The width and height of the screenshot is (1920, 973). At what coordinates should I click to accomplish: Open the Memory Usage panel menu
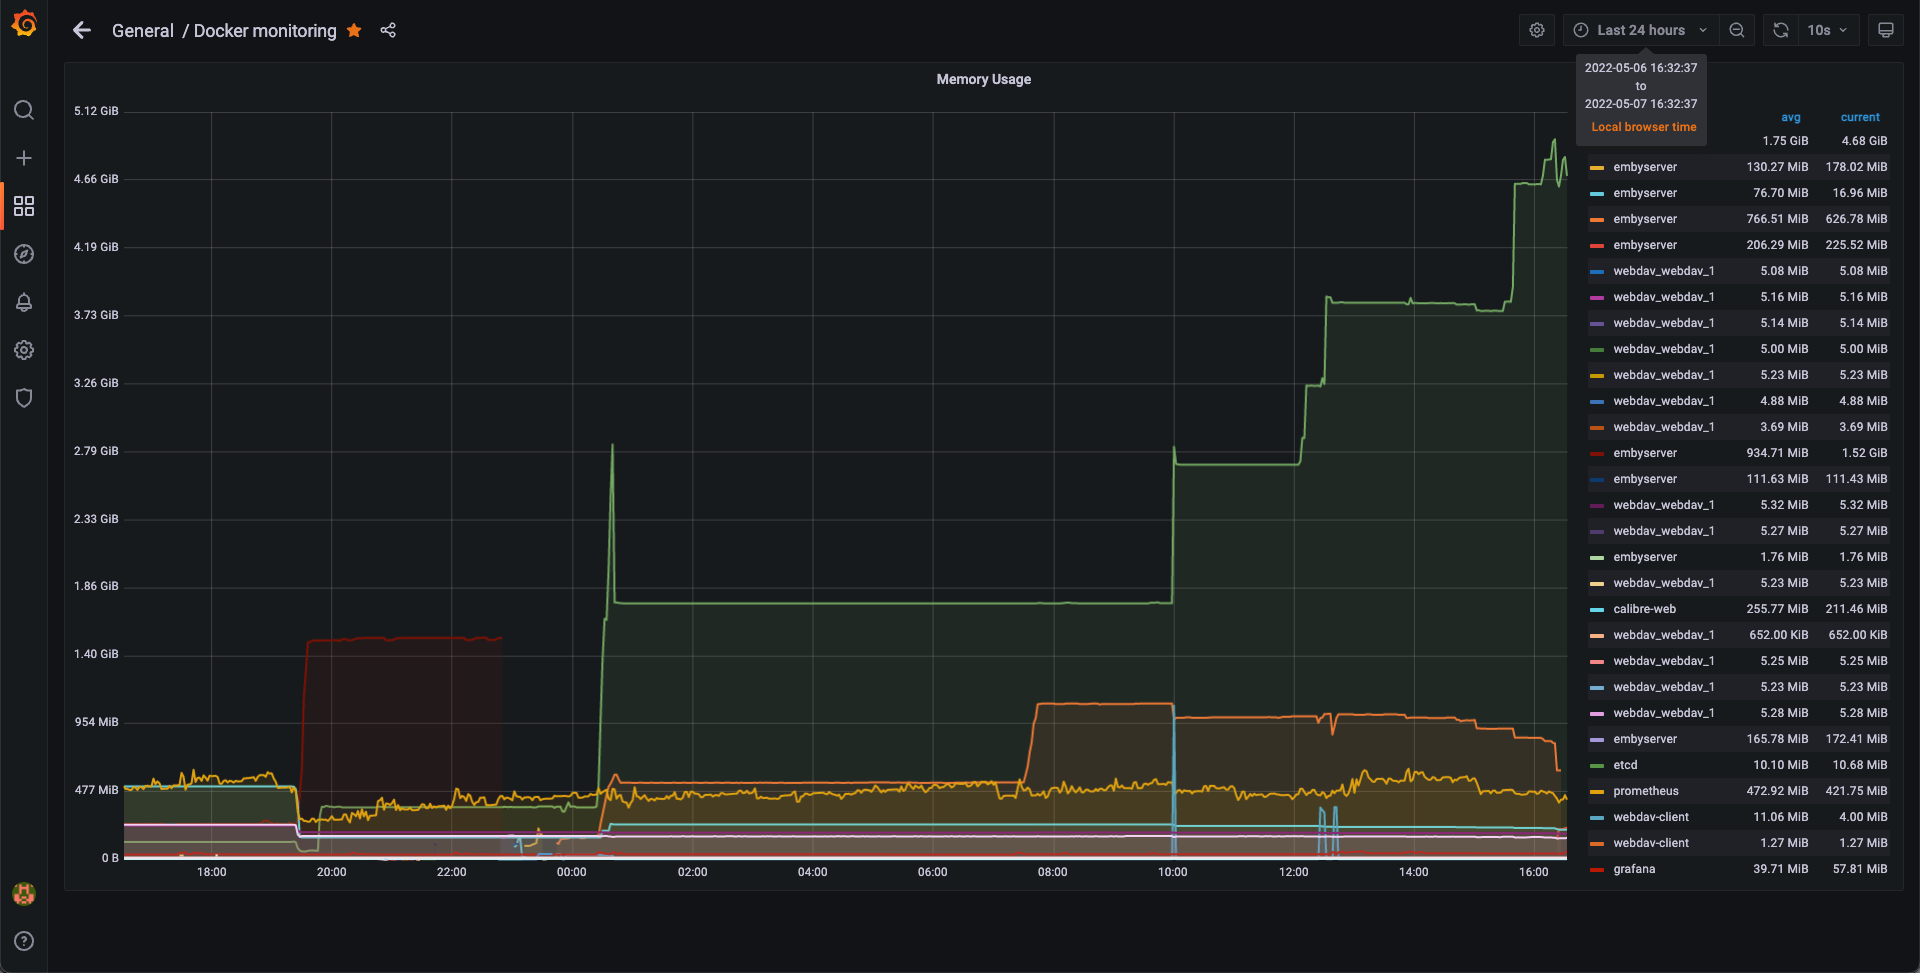pyautogui.click(x=983, y=79)
